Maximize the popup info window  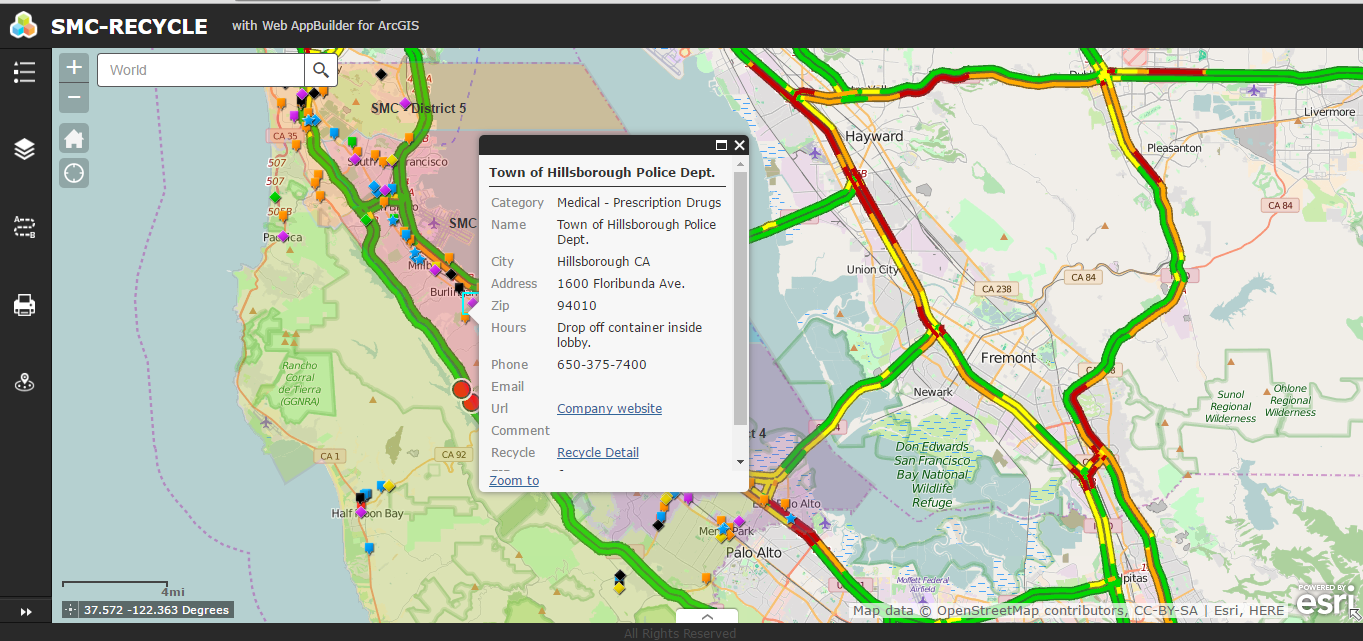721,146
